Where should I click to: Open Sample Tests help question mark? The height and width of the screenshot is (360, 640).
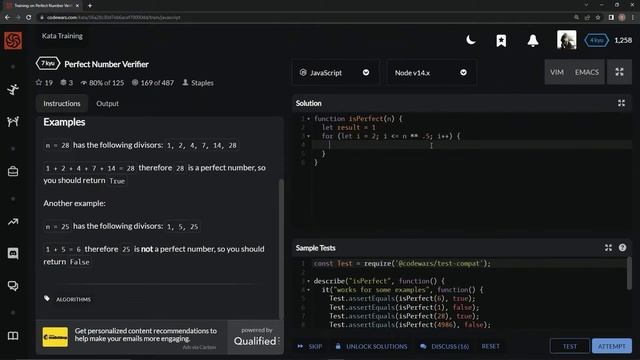[622, 248]
